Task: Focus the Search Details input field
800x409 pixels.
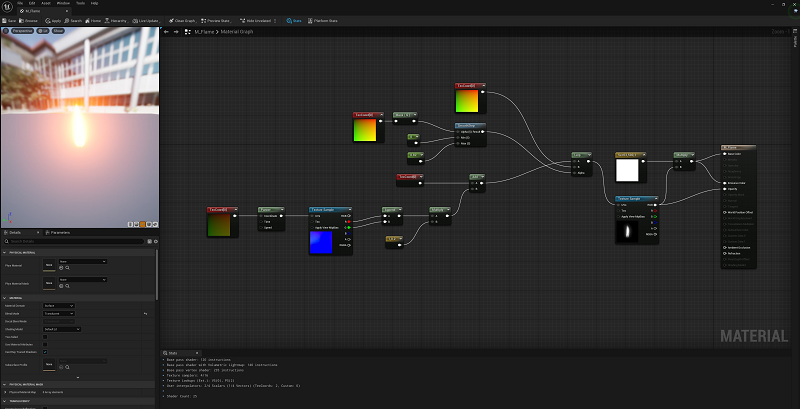Action: click(x=74, y=241)
